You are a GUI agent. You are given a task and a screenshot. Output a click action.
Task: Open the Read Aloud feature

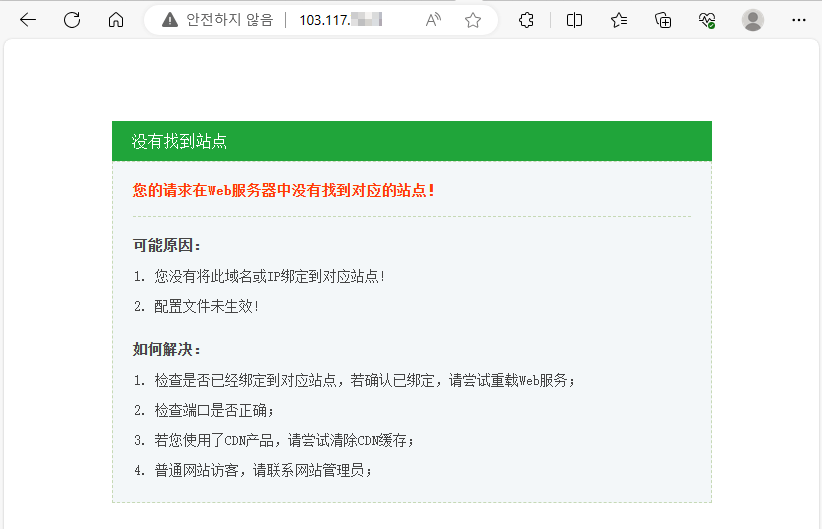coord(433,20)
